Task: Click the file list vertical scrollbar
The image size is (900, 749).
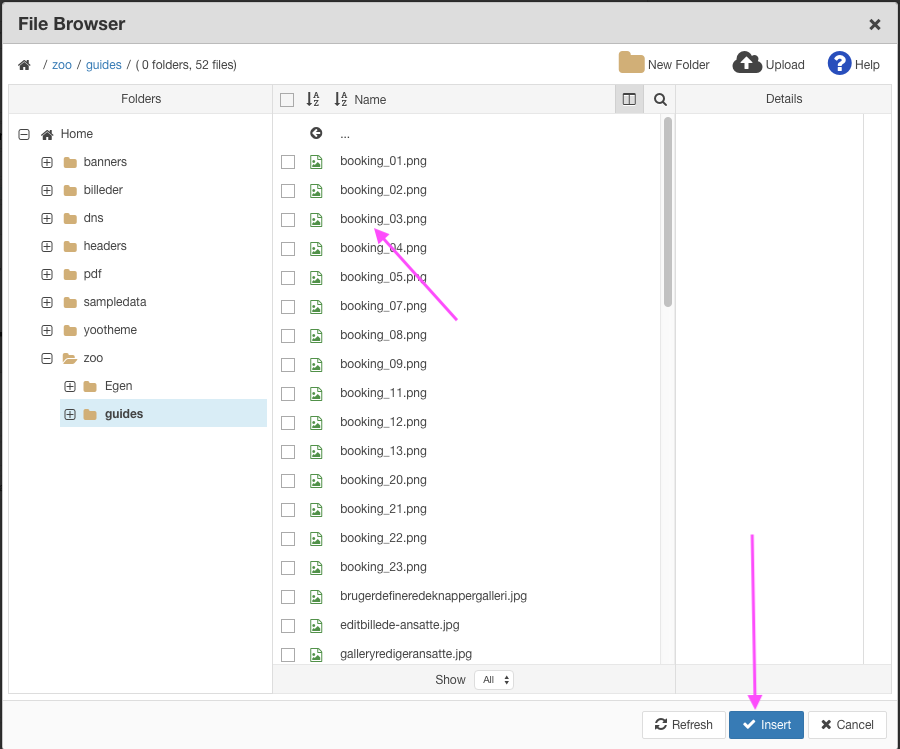Action: click(x=667, y=212)
